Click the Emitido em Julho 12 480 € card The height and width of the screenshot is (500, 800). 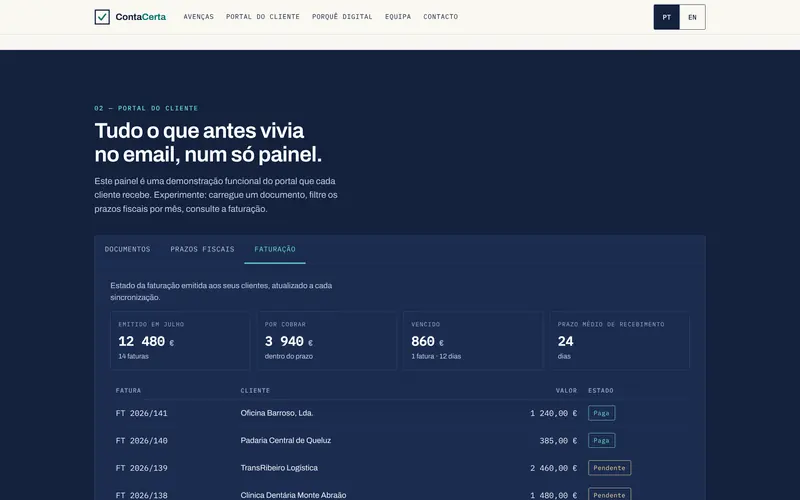[x=180, y=340]
